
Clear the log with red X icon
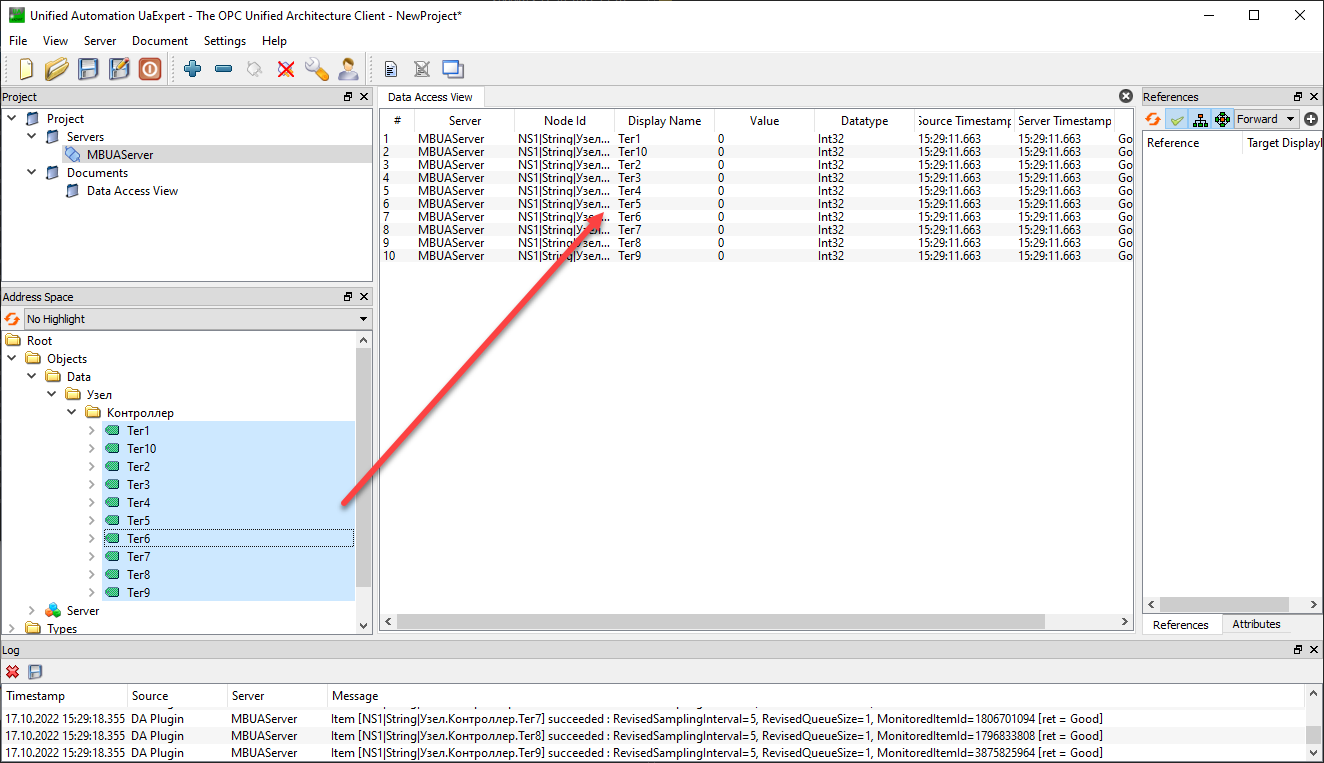coord(13,672)
